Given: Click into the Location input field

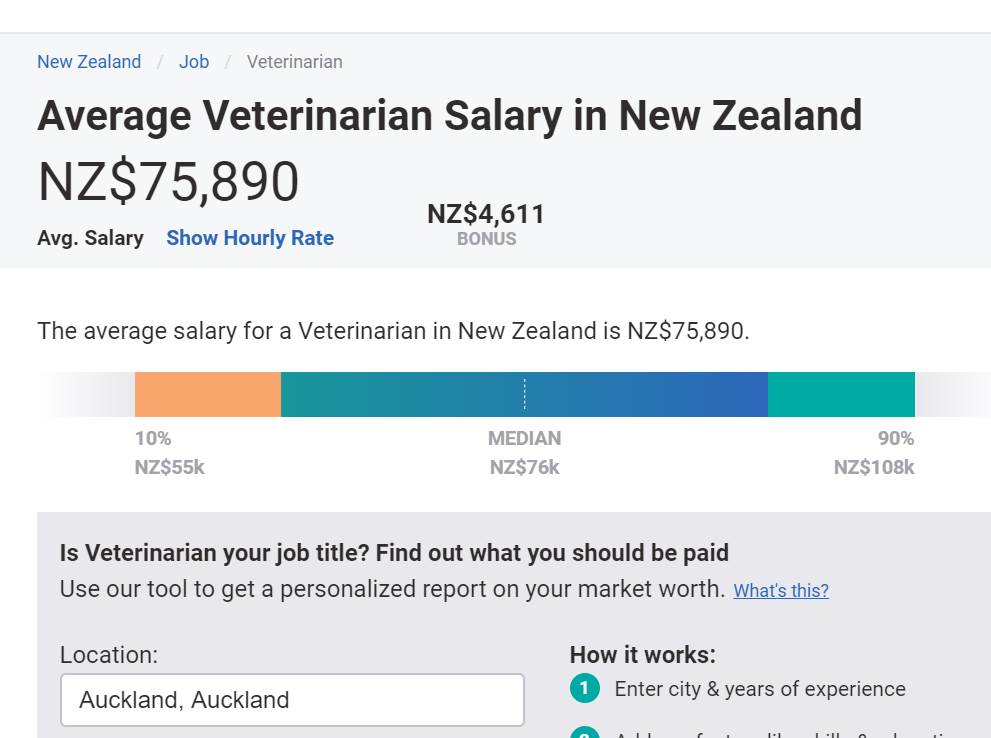Looking at the screenshot, I should tap(292, 700).
